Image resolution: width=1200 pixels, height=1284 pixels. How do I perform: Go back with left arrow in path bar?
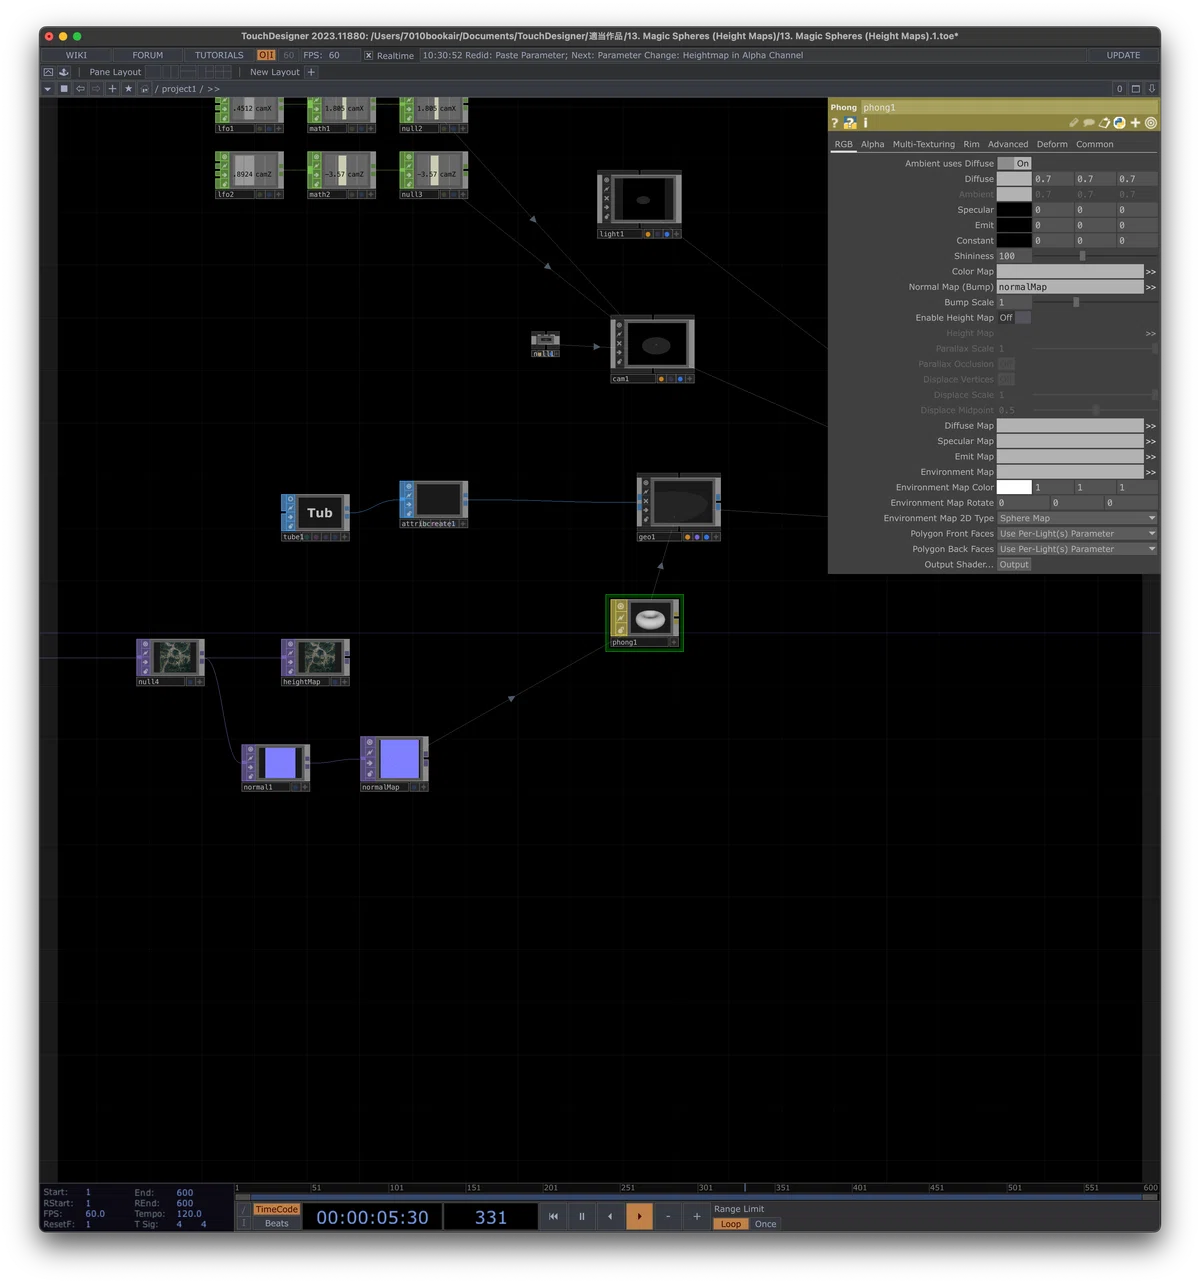click(x=80, y=89)
